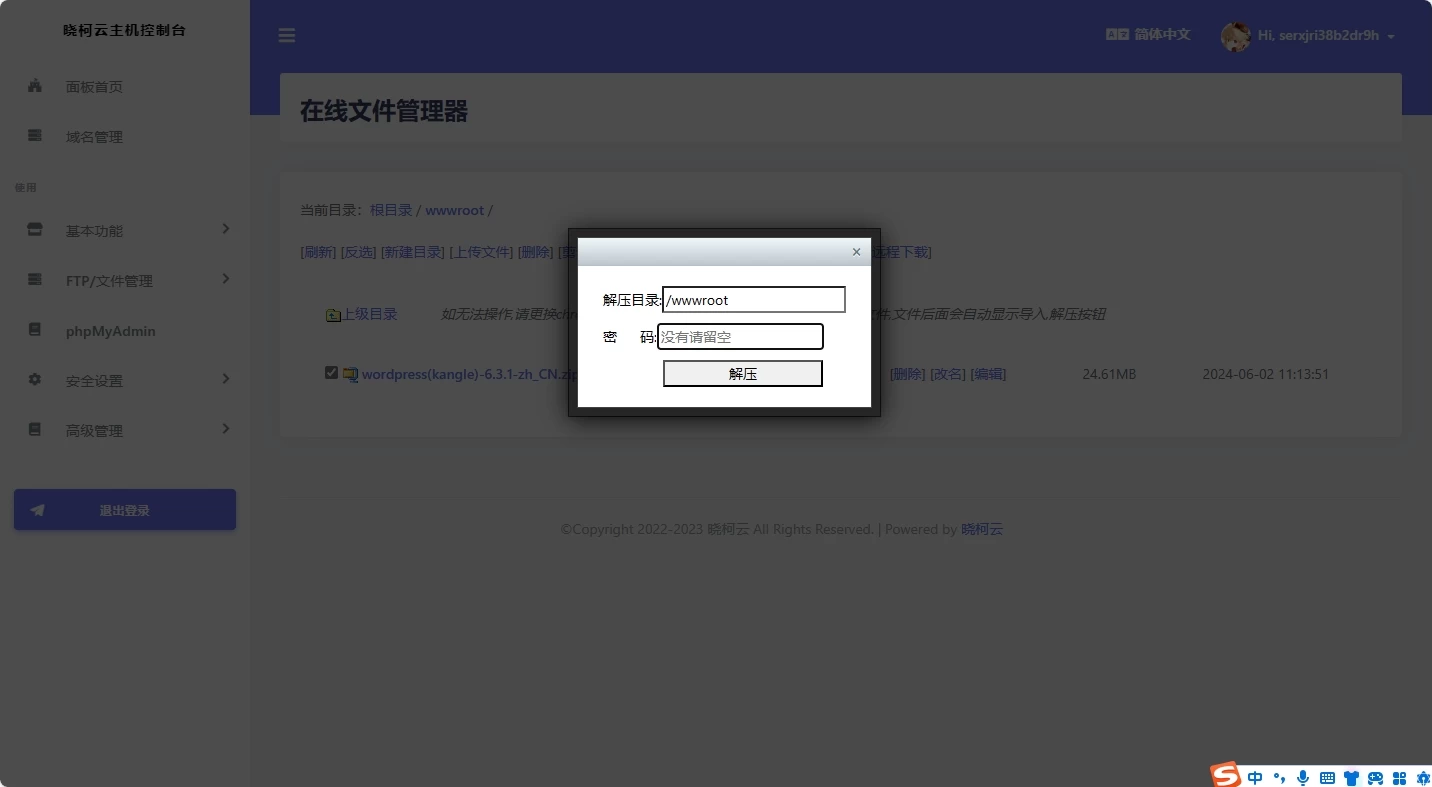Click the wwwroot breadcrumb link
The image size is (1432, 787).
[x=454, y=210]
